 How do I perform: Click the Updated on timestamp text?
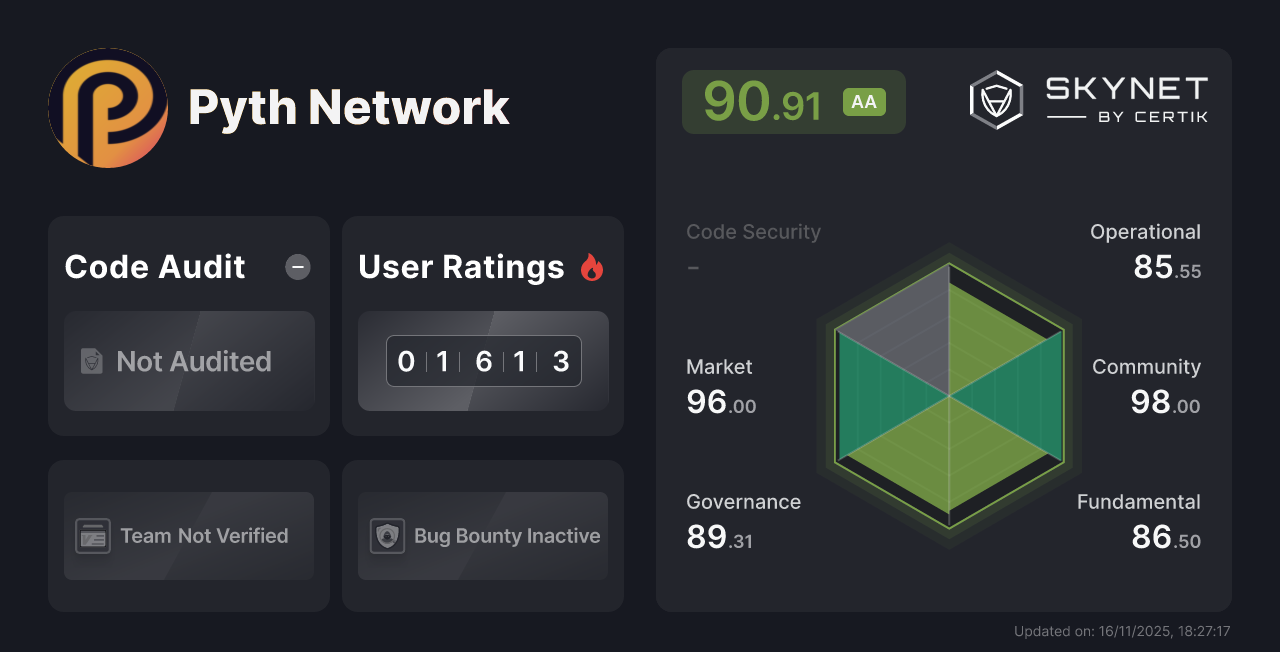pos(1122,631)
